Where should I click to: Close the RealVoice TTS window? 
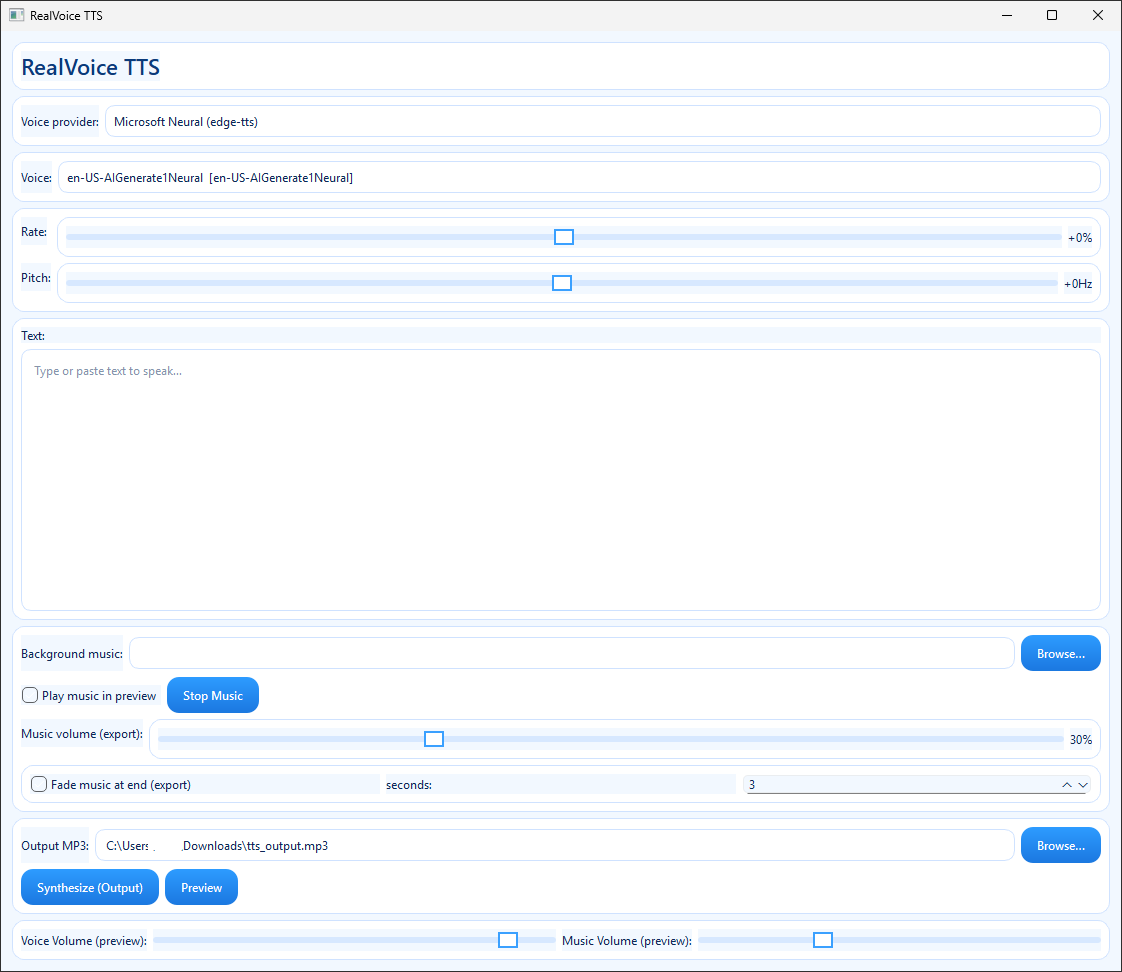(1098, 15)
